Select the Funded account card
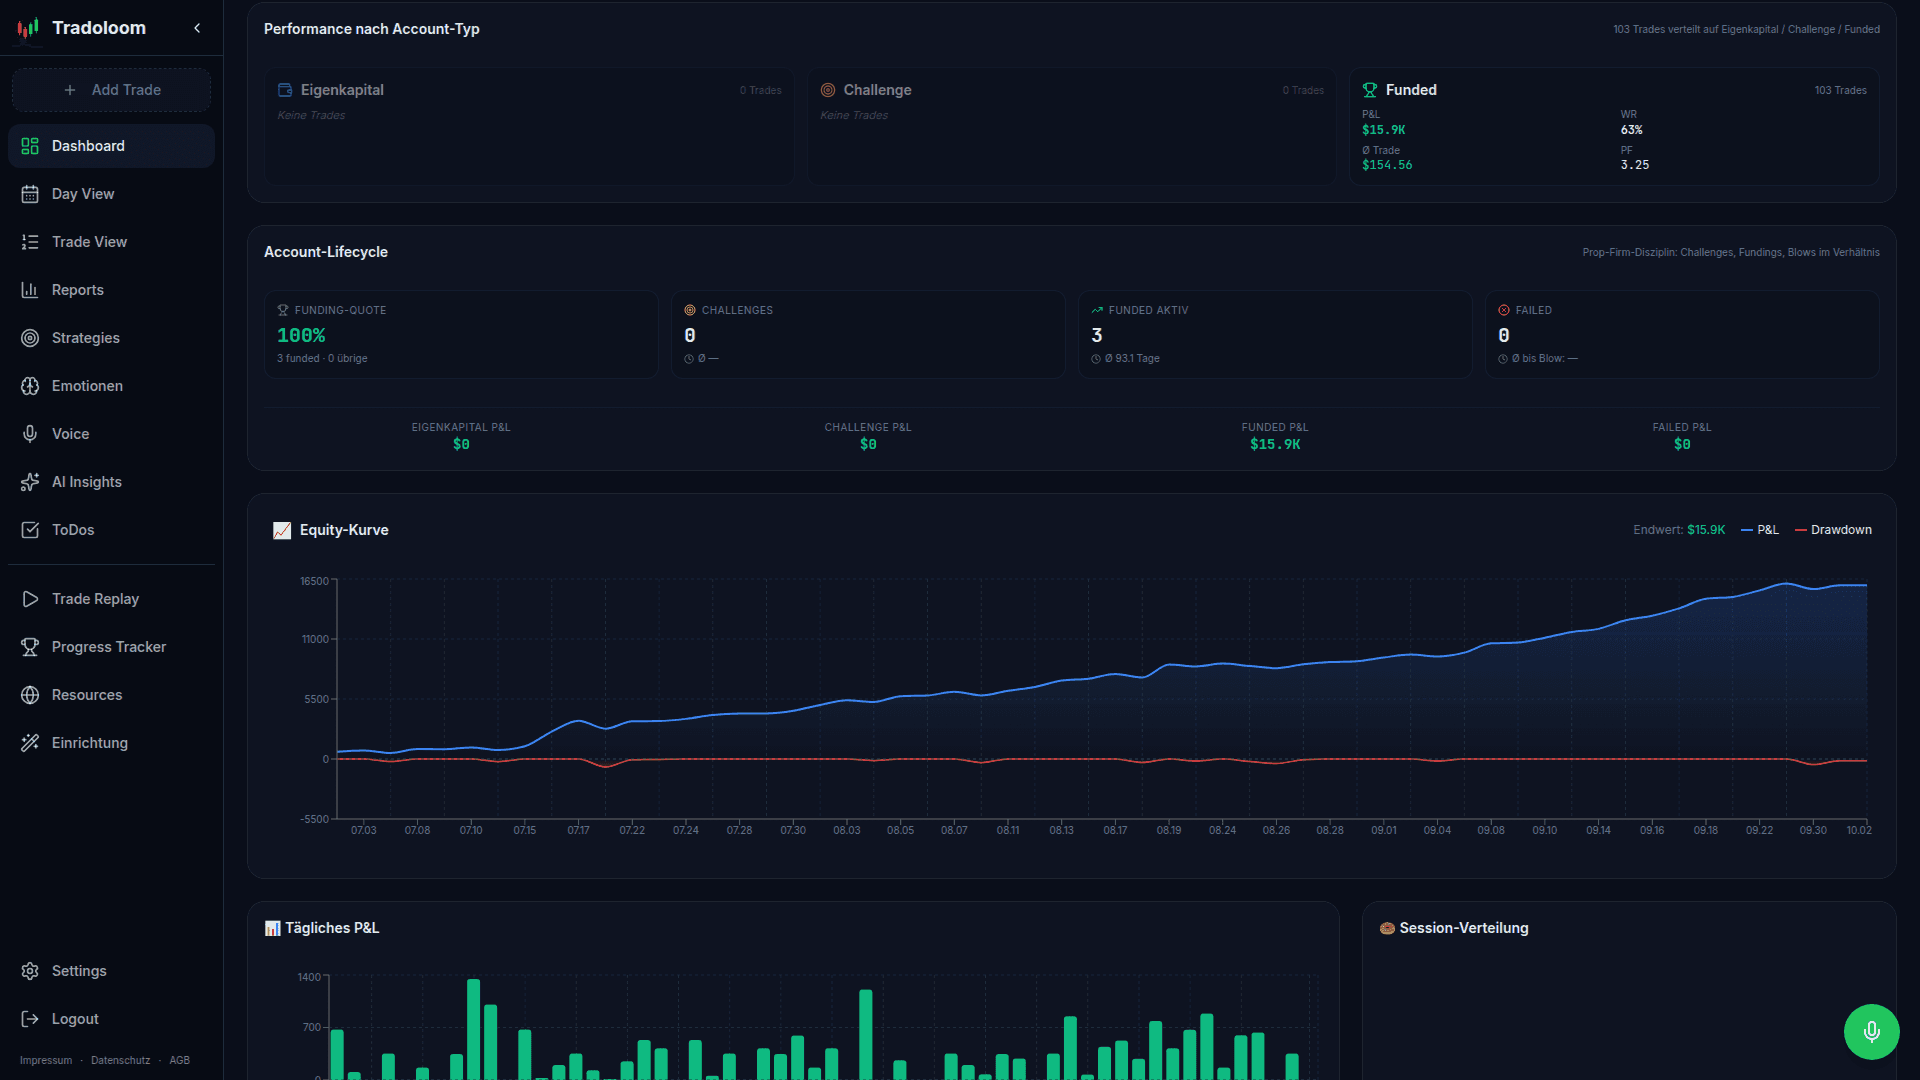 coord(1614,126)
